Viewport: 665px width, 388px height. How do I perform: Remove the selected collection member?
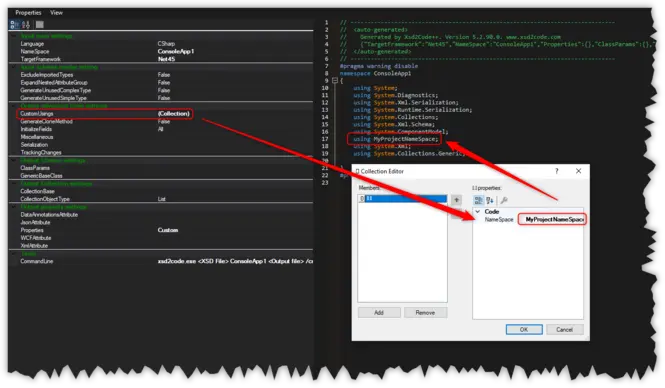tap(425, 313)
